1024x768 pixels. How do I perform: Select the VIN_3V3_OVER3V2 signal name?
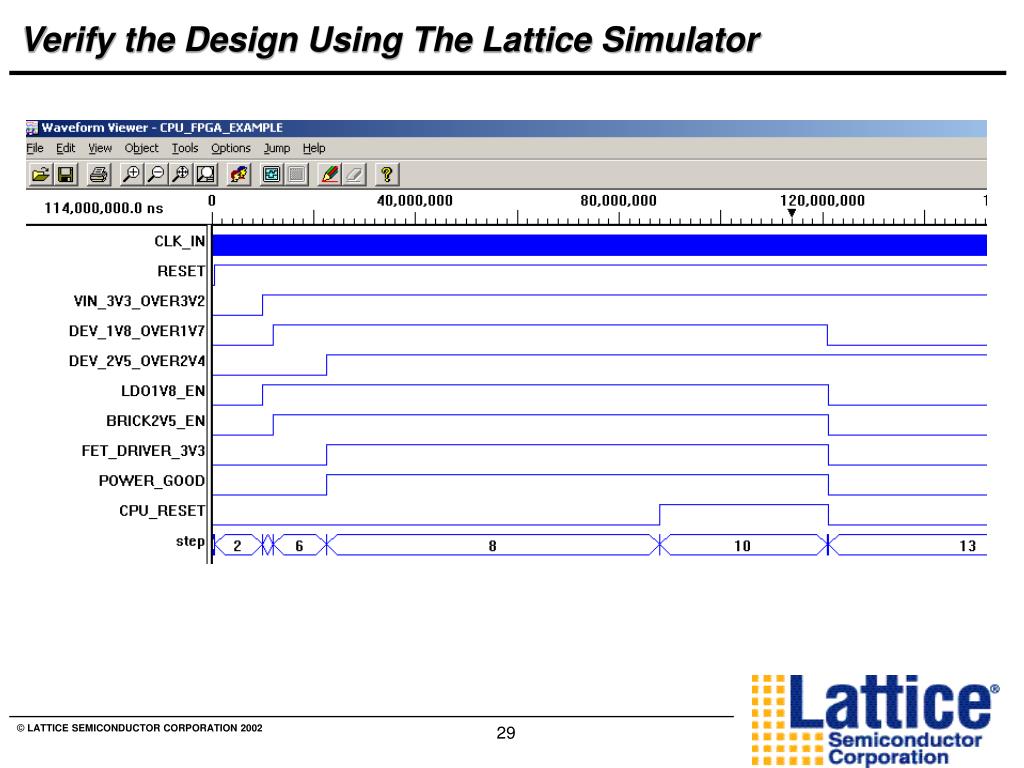coord(139,301)
